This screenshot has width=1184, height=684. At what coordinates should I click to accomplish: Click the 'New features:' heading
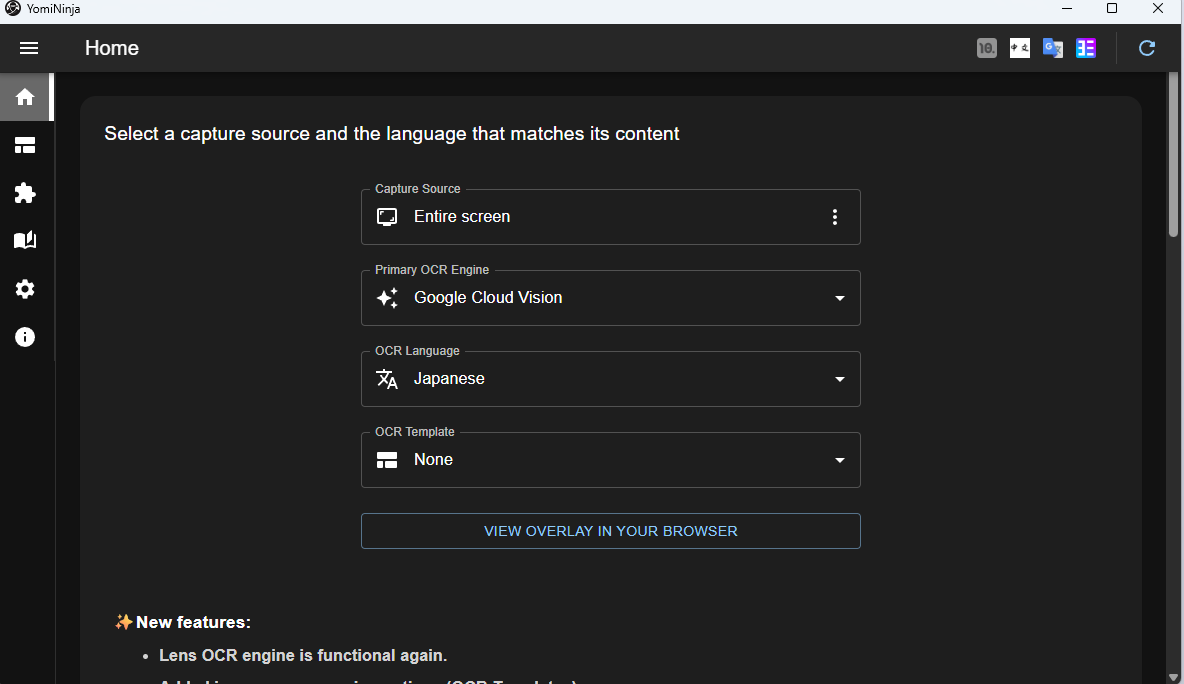193,622
